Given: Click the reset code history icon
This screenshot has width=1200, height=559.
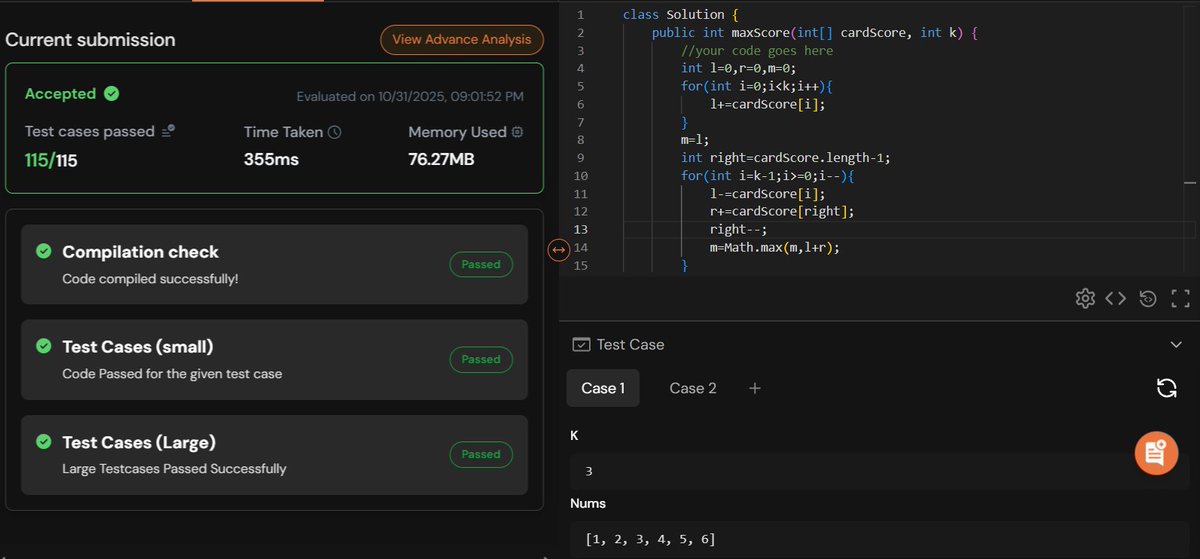Looking at the screenshot, I should coord(1149,298).
